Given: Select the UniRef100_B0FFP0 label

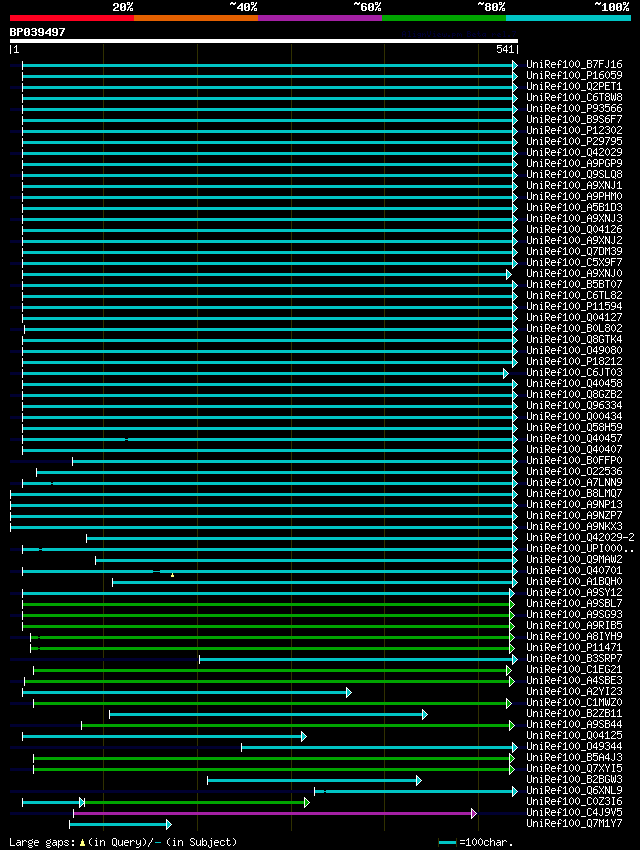Looking at the screenshot, I should pyautogui.click(x=574, y=460).
